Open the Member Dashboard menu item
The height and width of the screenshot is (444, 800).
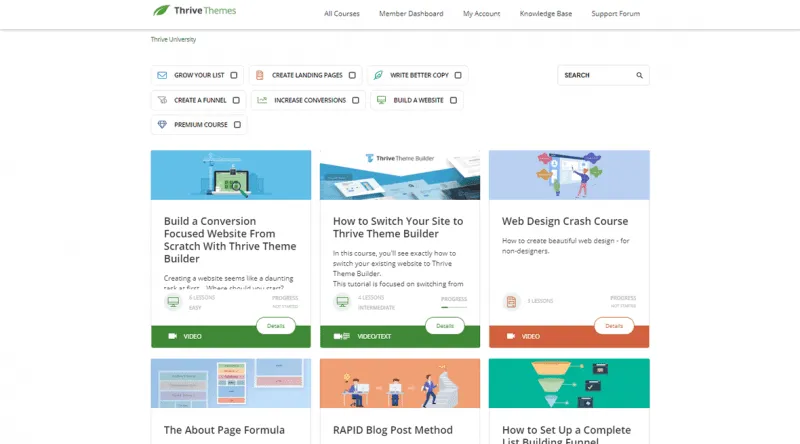point(411,14)
